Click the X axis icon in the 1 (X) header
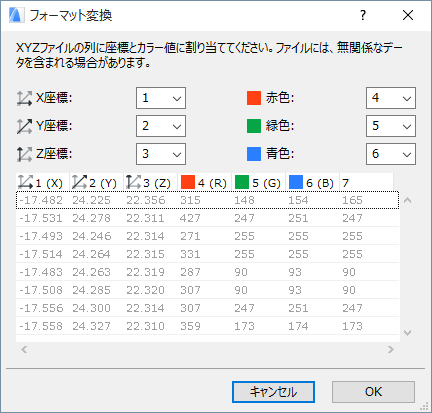Image resolution: width=432 pixels, height=413 pixels. coord(26,182)
